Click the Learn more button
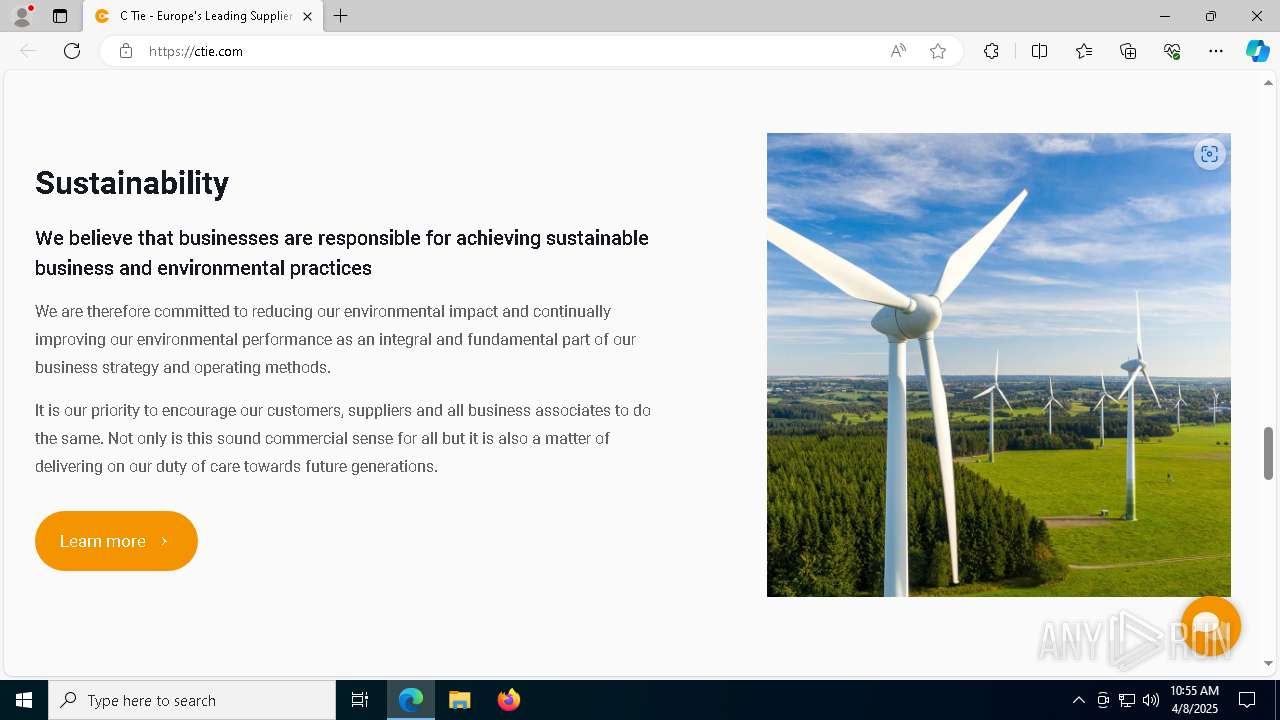 (116, 541)
